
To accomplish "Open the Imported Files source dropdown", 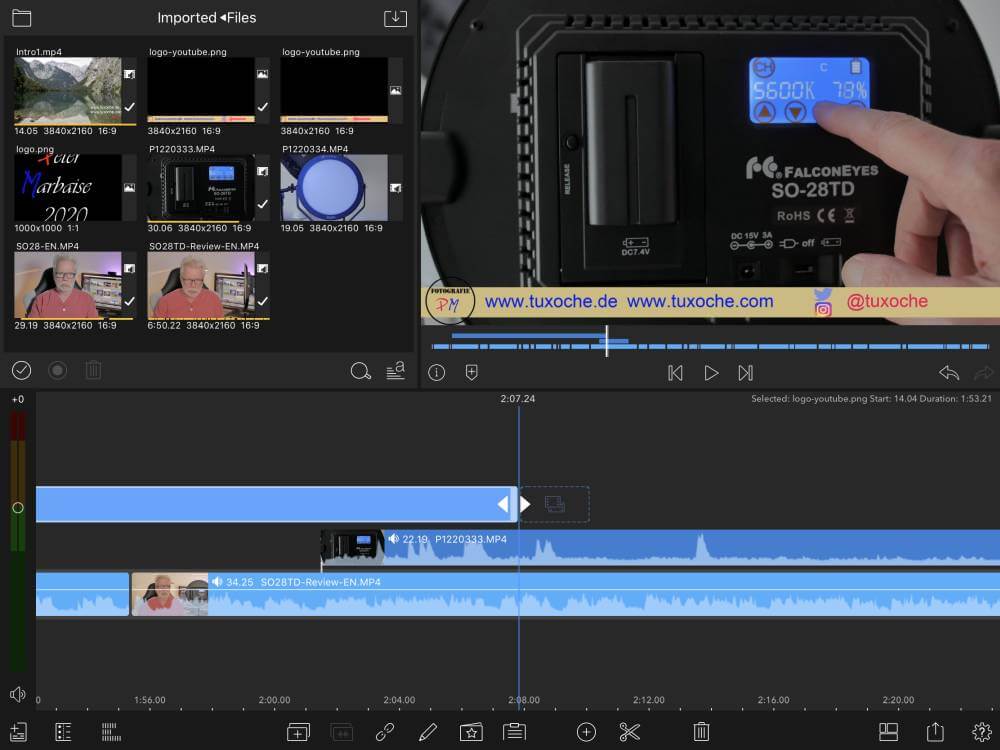I will 207,18.
